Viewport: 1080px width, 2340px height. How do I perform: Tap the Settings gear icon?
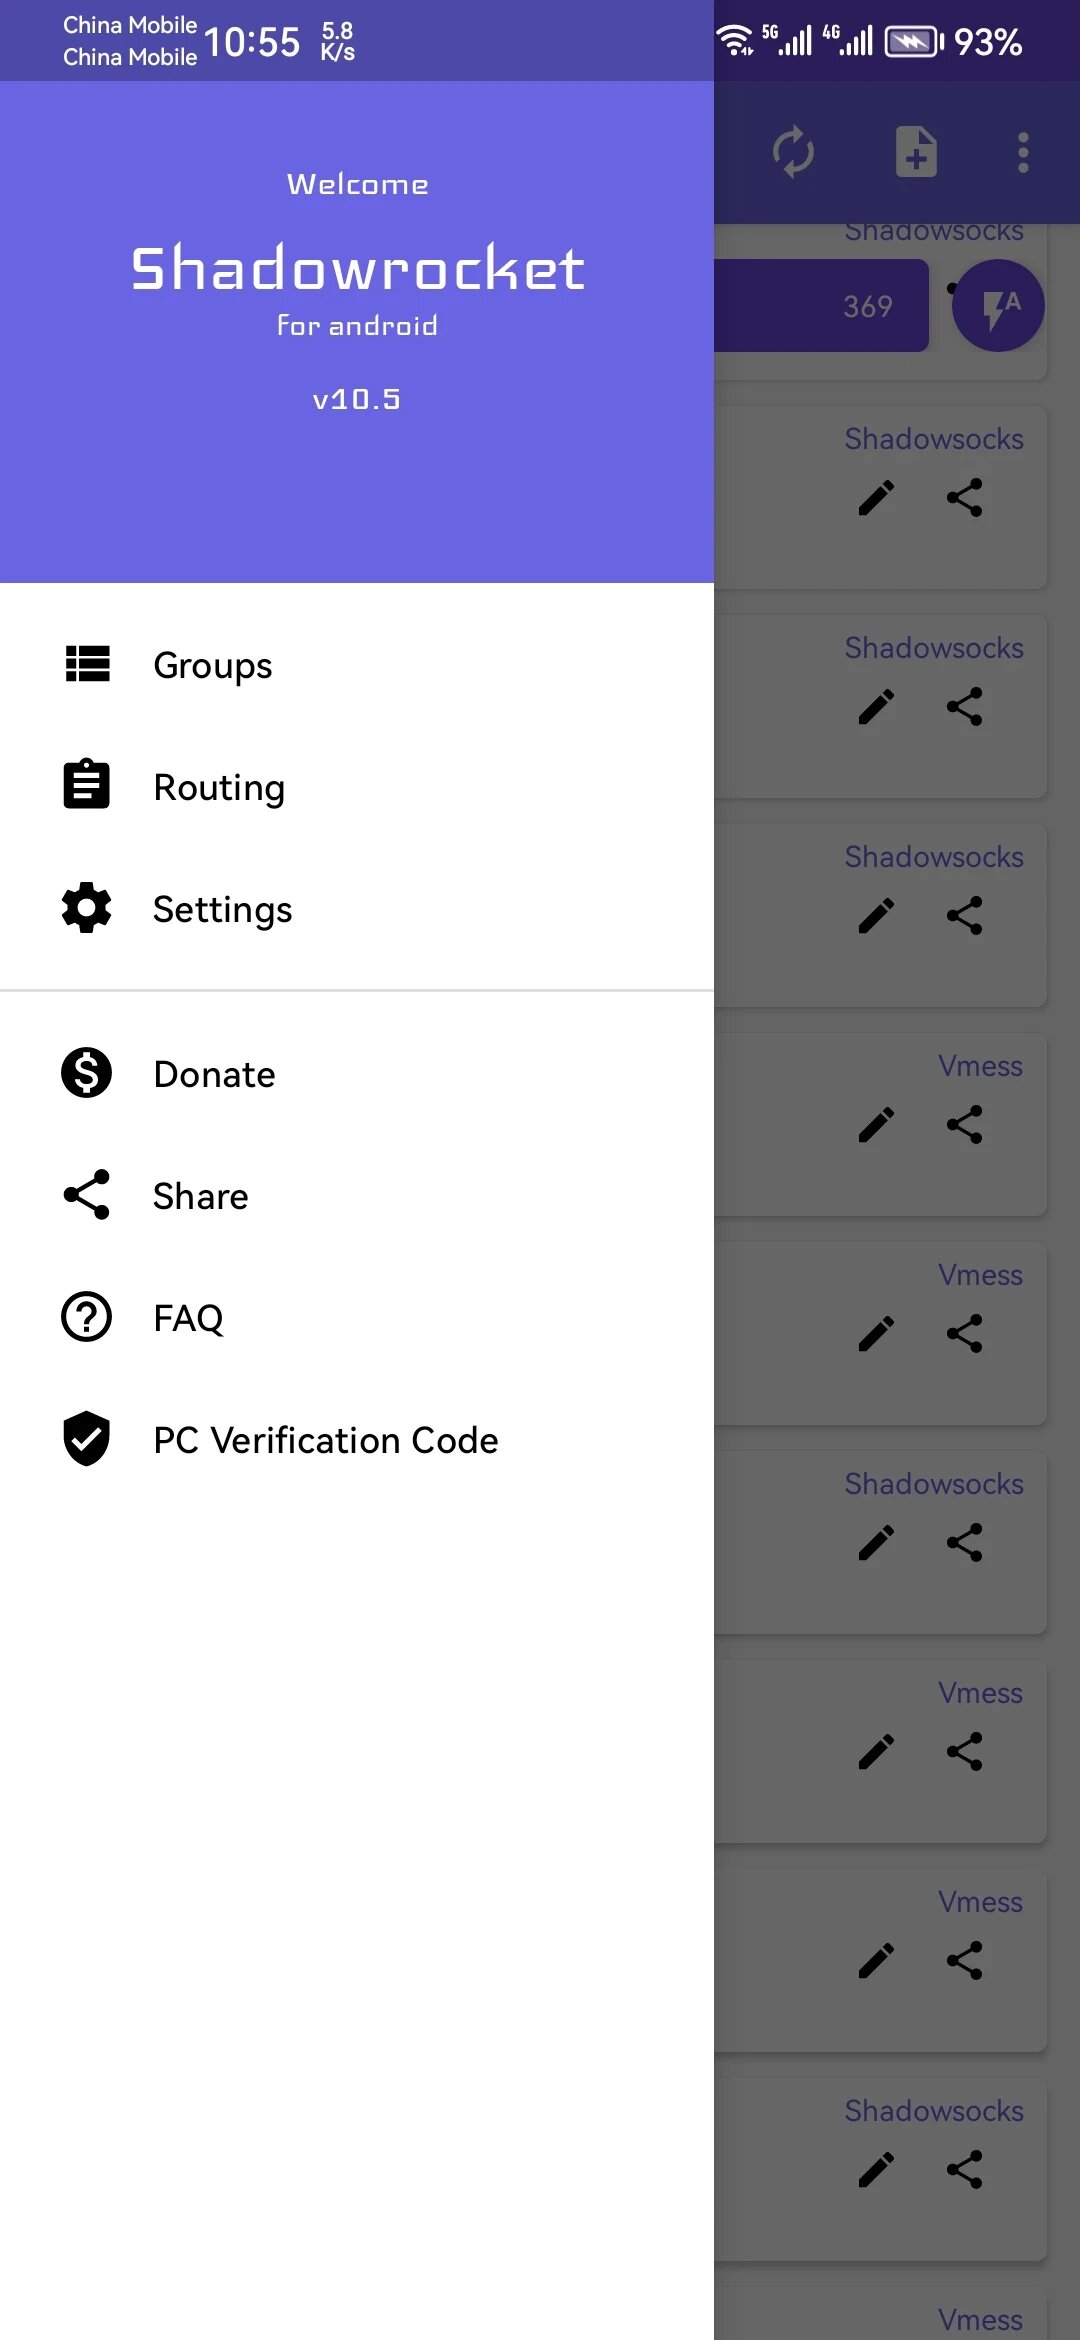[87, 908]
